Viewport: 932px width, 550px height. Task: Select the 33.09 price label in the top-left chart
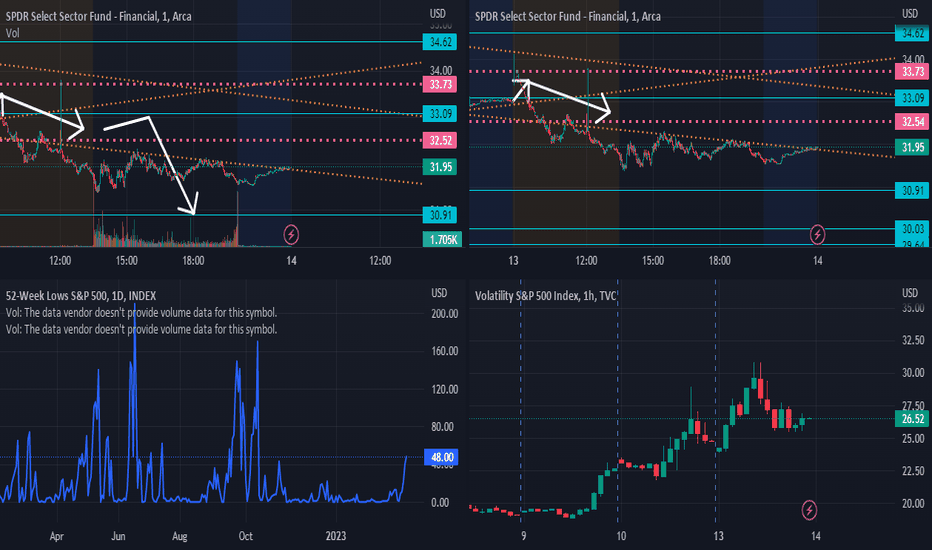pyautogui.click(x=440, y=113)
